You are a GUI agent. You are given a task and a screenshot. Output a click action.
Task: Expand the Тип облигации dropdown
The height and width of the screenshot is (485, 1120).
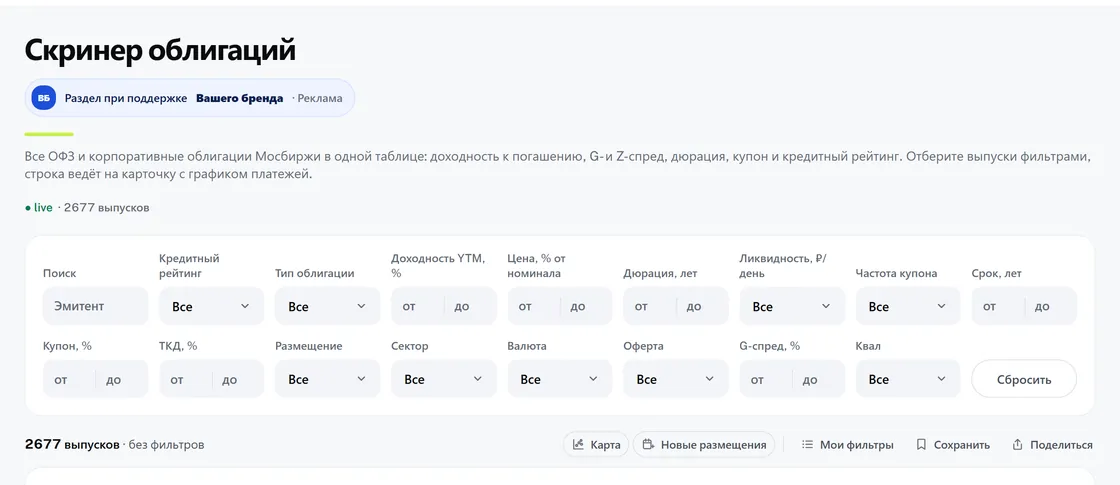[x=327, y=306]
